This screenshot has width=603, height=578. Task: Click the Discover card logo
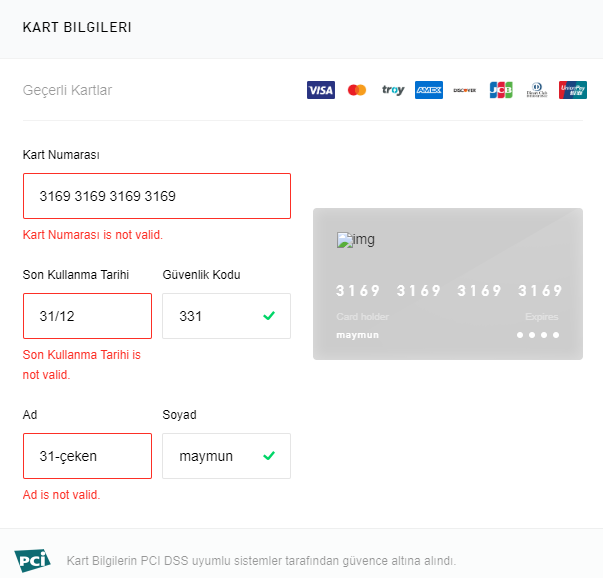coord(464,90)
